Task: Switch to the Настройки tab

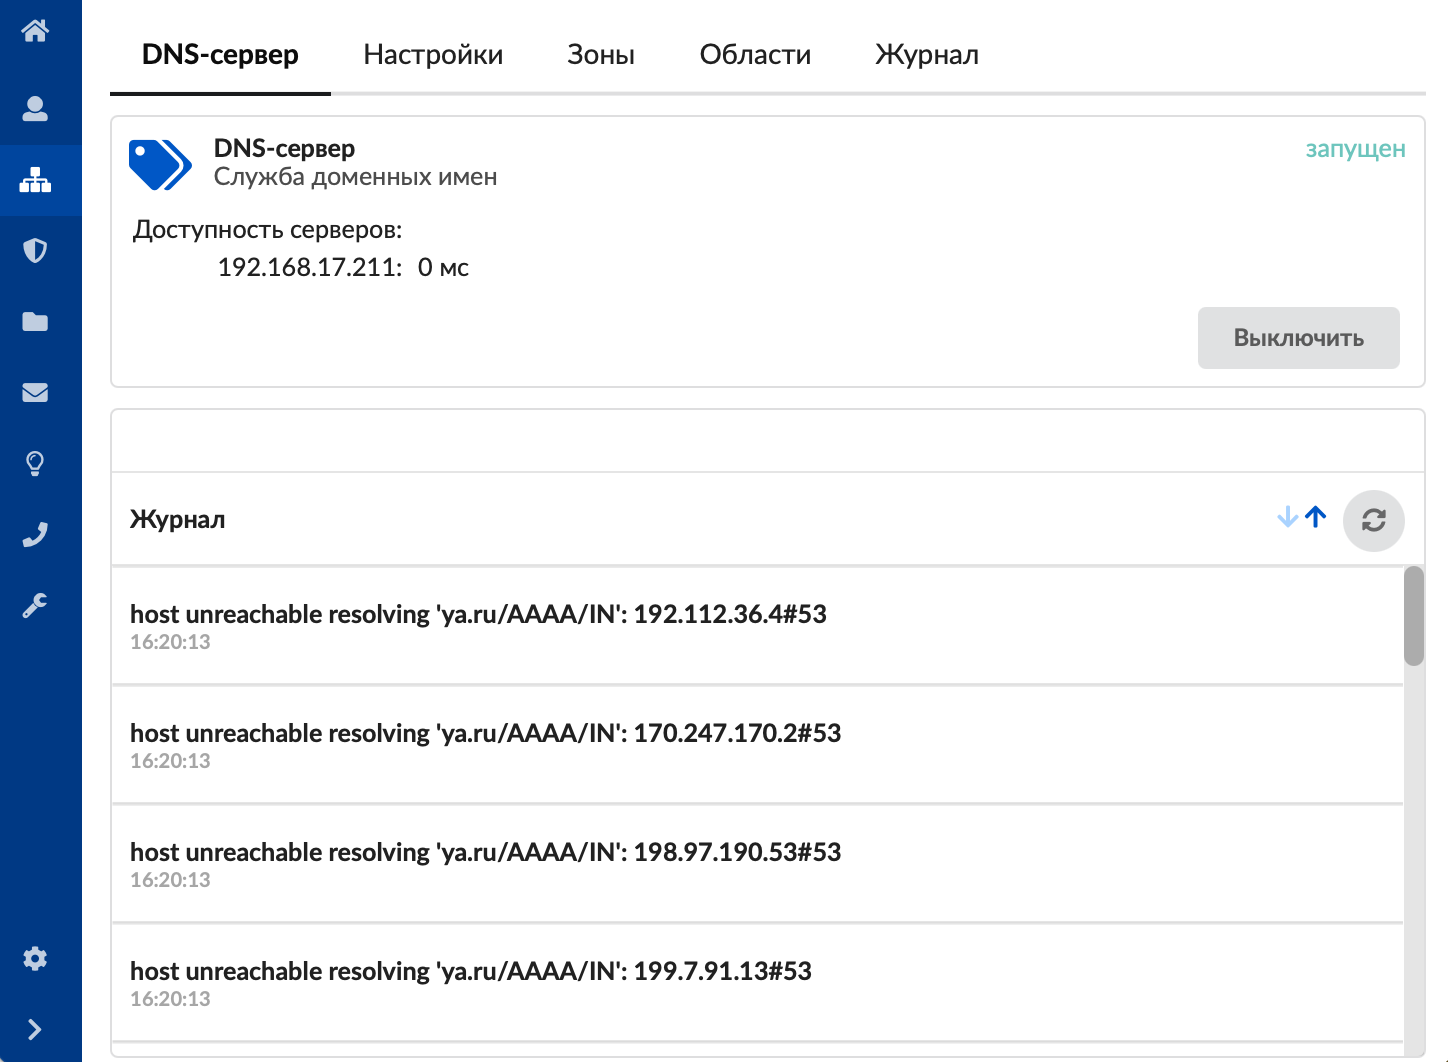Action: 433,55
